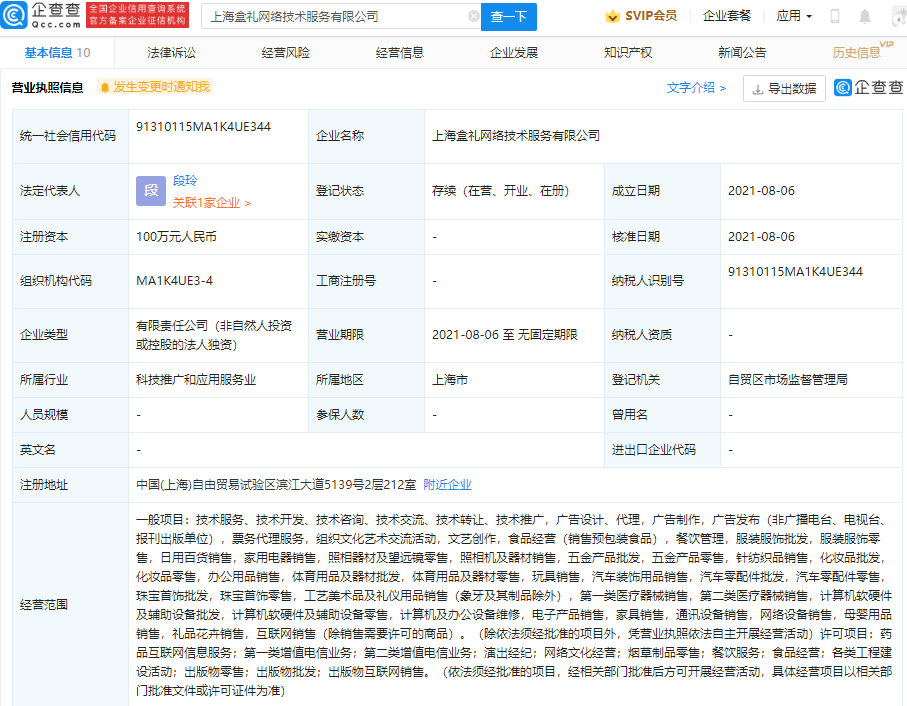Open 关联1家企业 link
The height and width of the screenshot is (706, 907).
[x=212, y=203]
